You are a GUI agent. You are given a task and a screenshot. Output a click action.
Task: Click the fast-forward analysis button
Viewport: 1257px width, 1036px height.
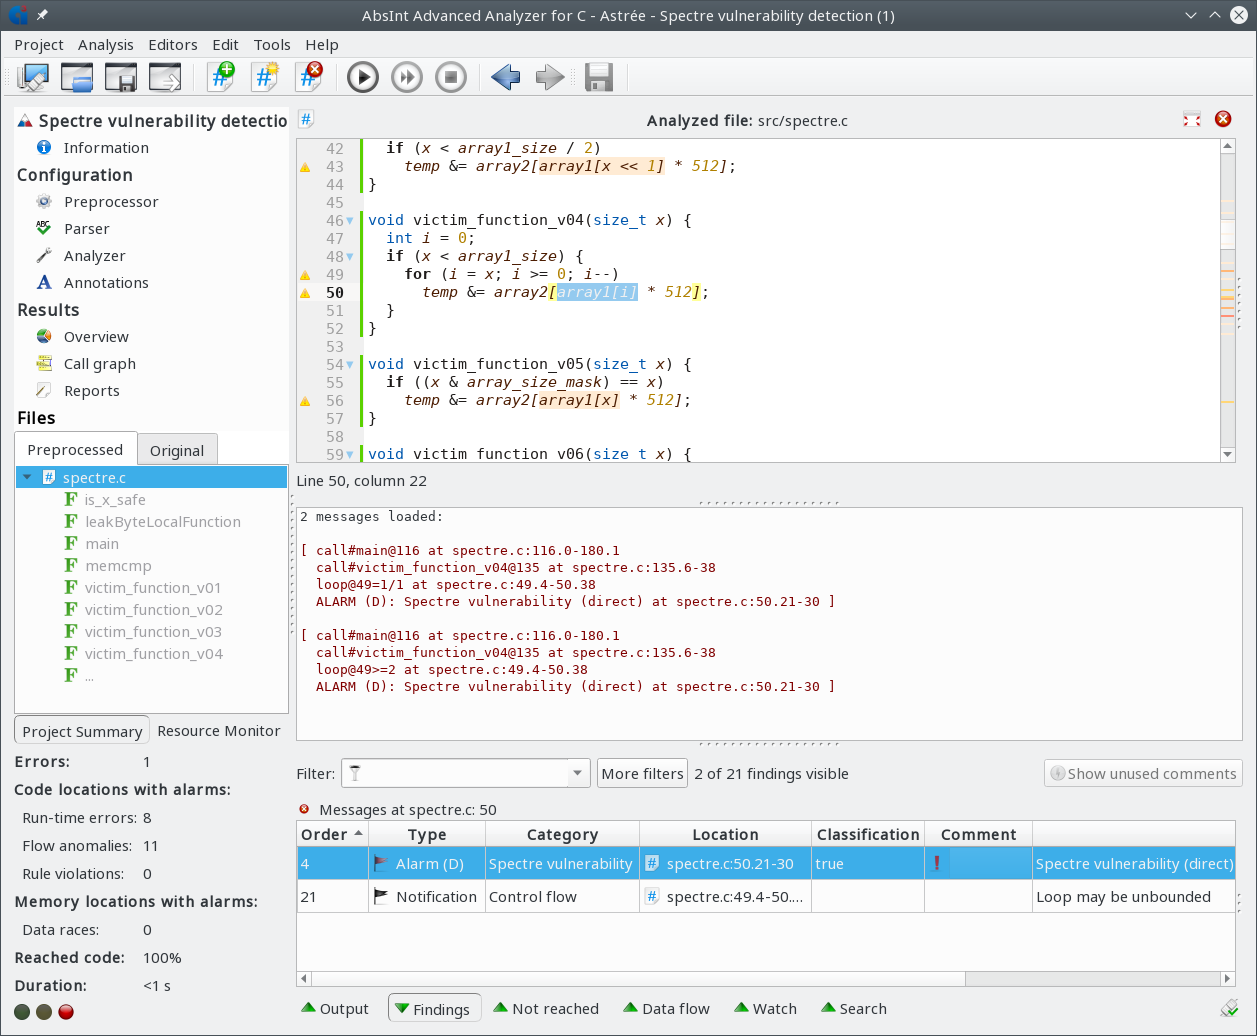point(407,77)
